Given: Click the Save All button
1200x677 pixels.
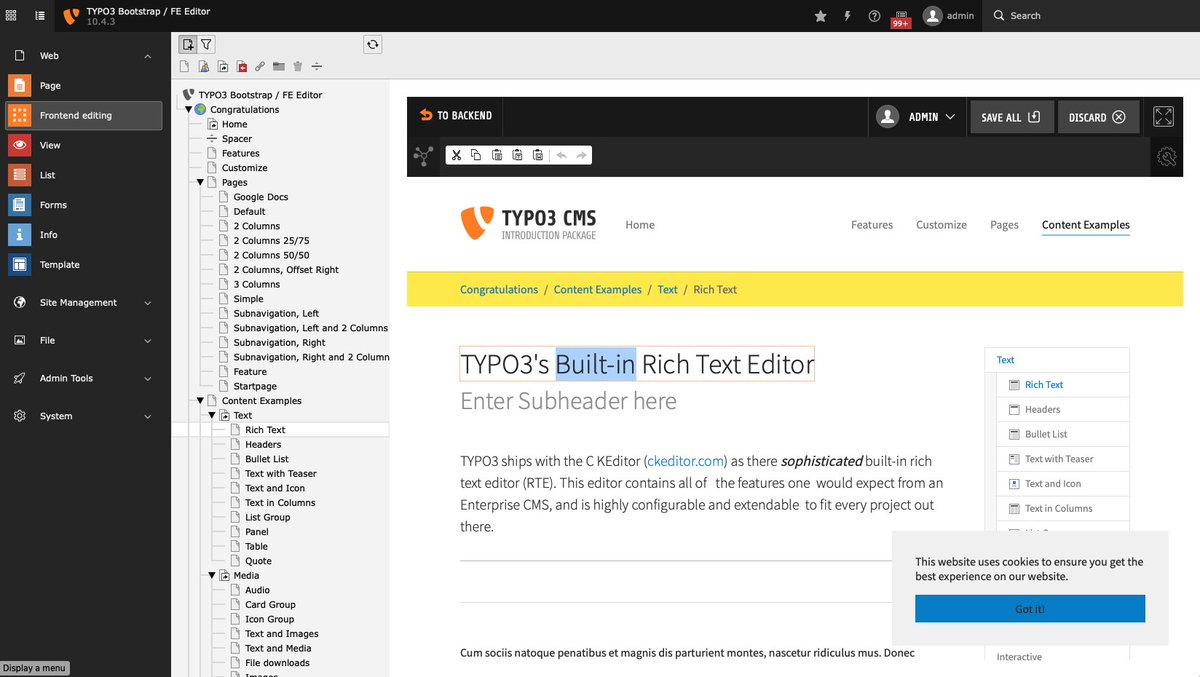Looking at the screenshot, I should (x=1011, y=117).
